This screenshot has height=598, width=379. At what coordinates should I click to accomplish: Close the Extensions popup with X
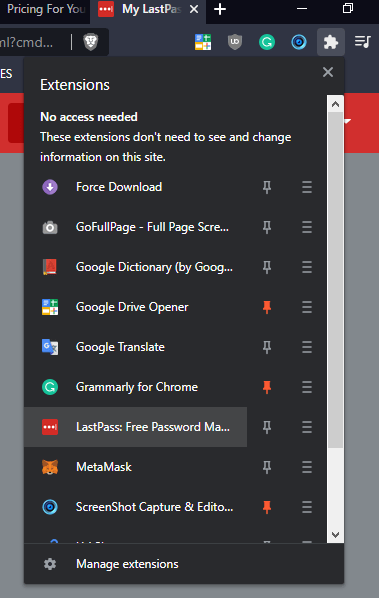click(x=328, y=72)
